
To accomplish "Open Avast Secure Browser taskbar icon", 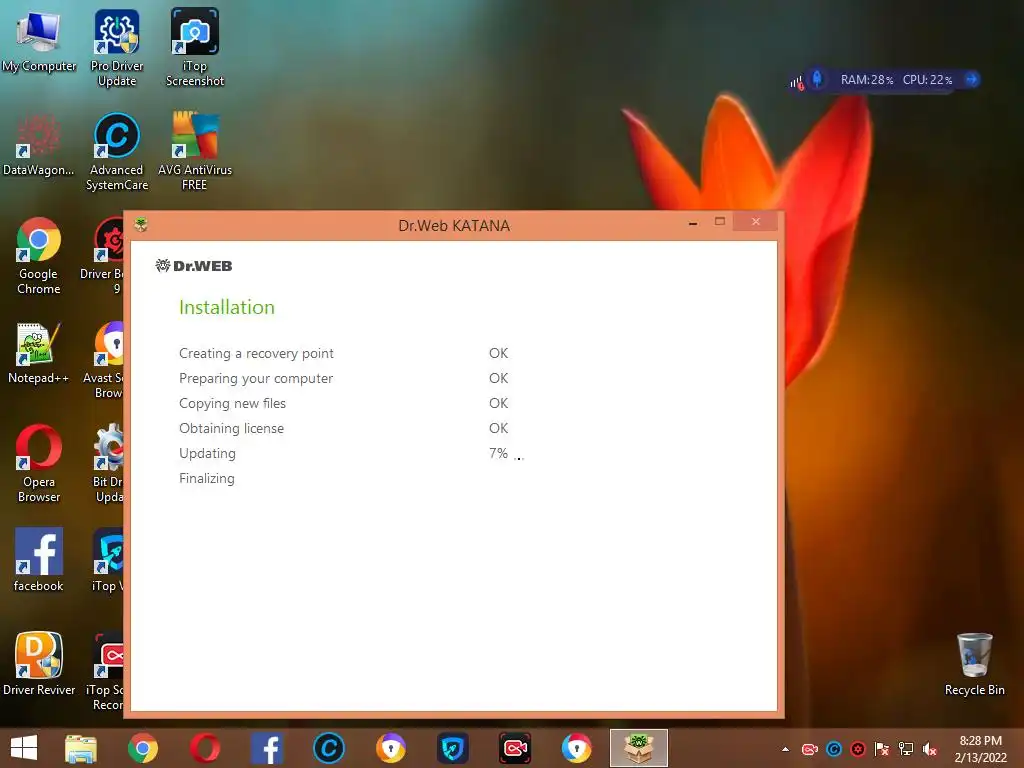I will click(x=391, y=748).
